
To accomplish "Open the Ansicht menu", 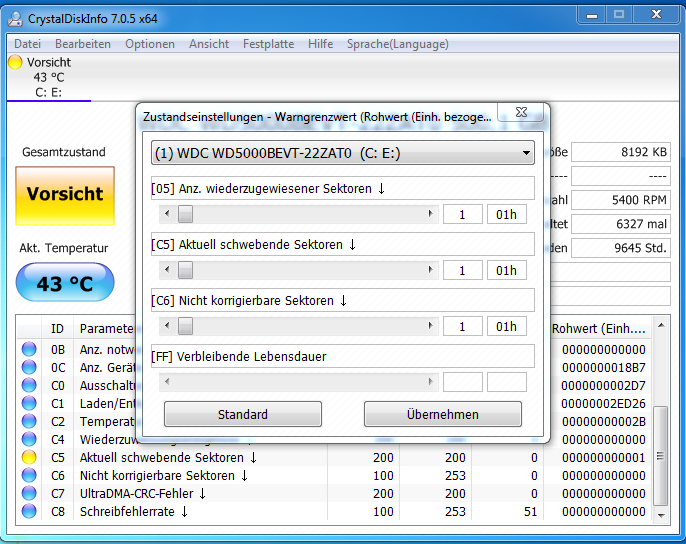I will tap(209, 44).
